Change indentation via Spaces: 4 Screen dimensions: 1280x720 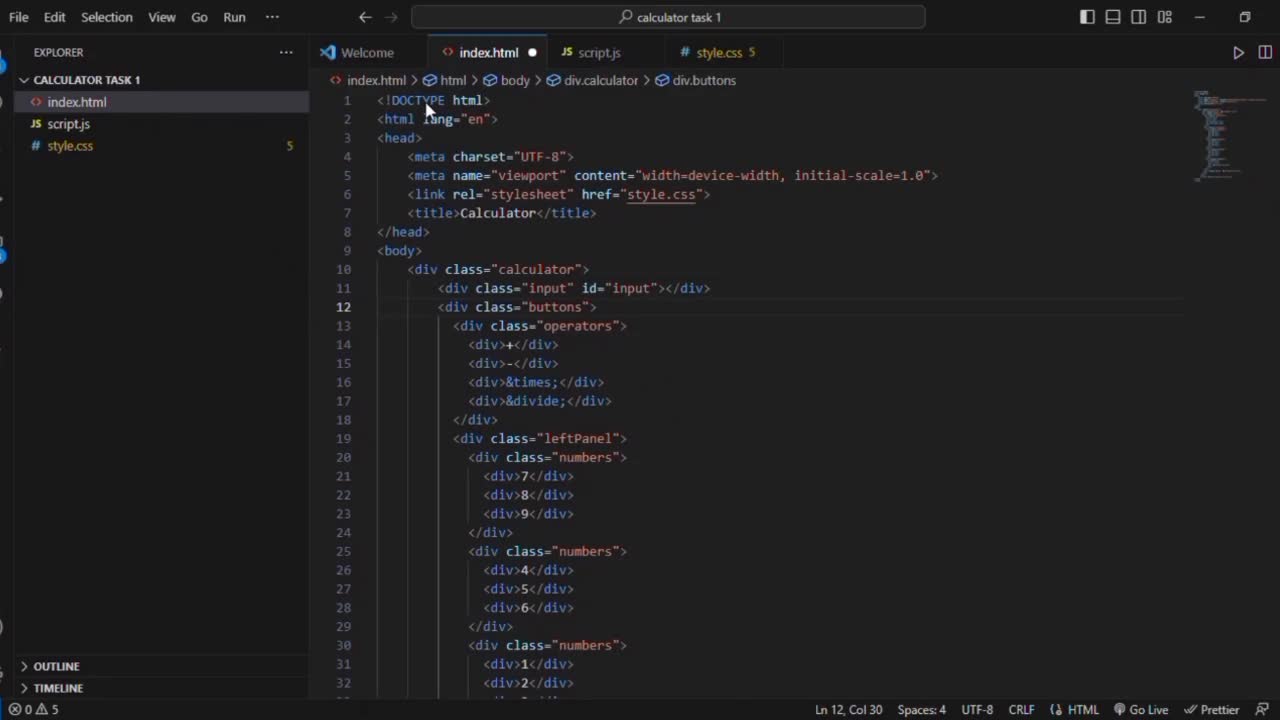921,710
